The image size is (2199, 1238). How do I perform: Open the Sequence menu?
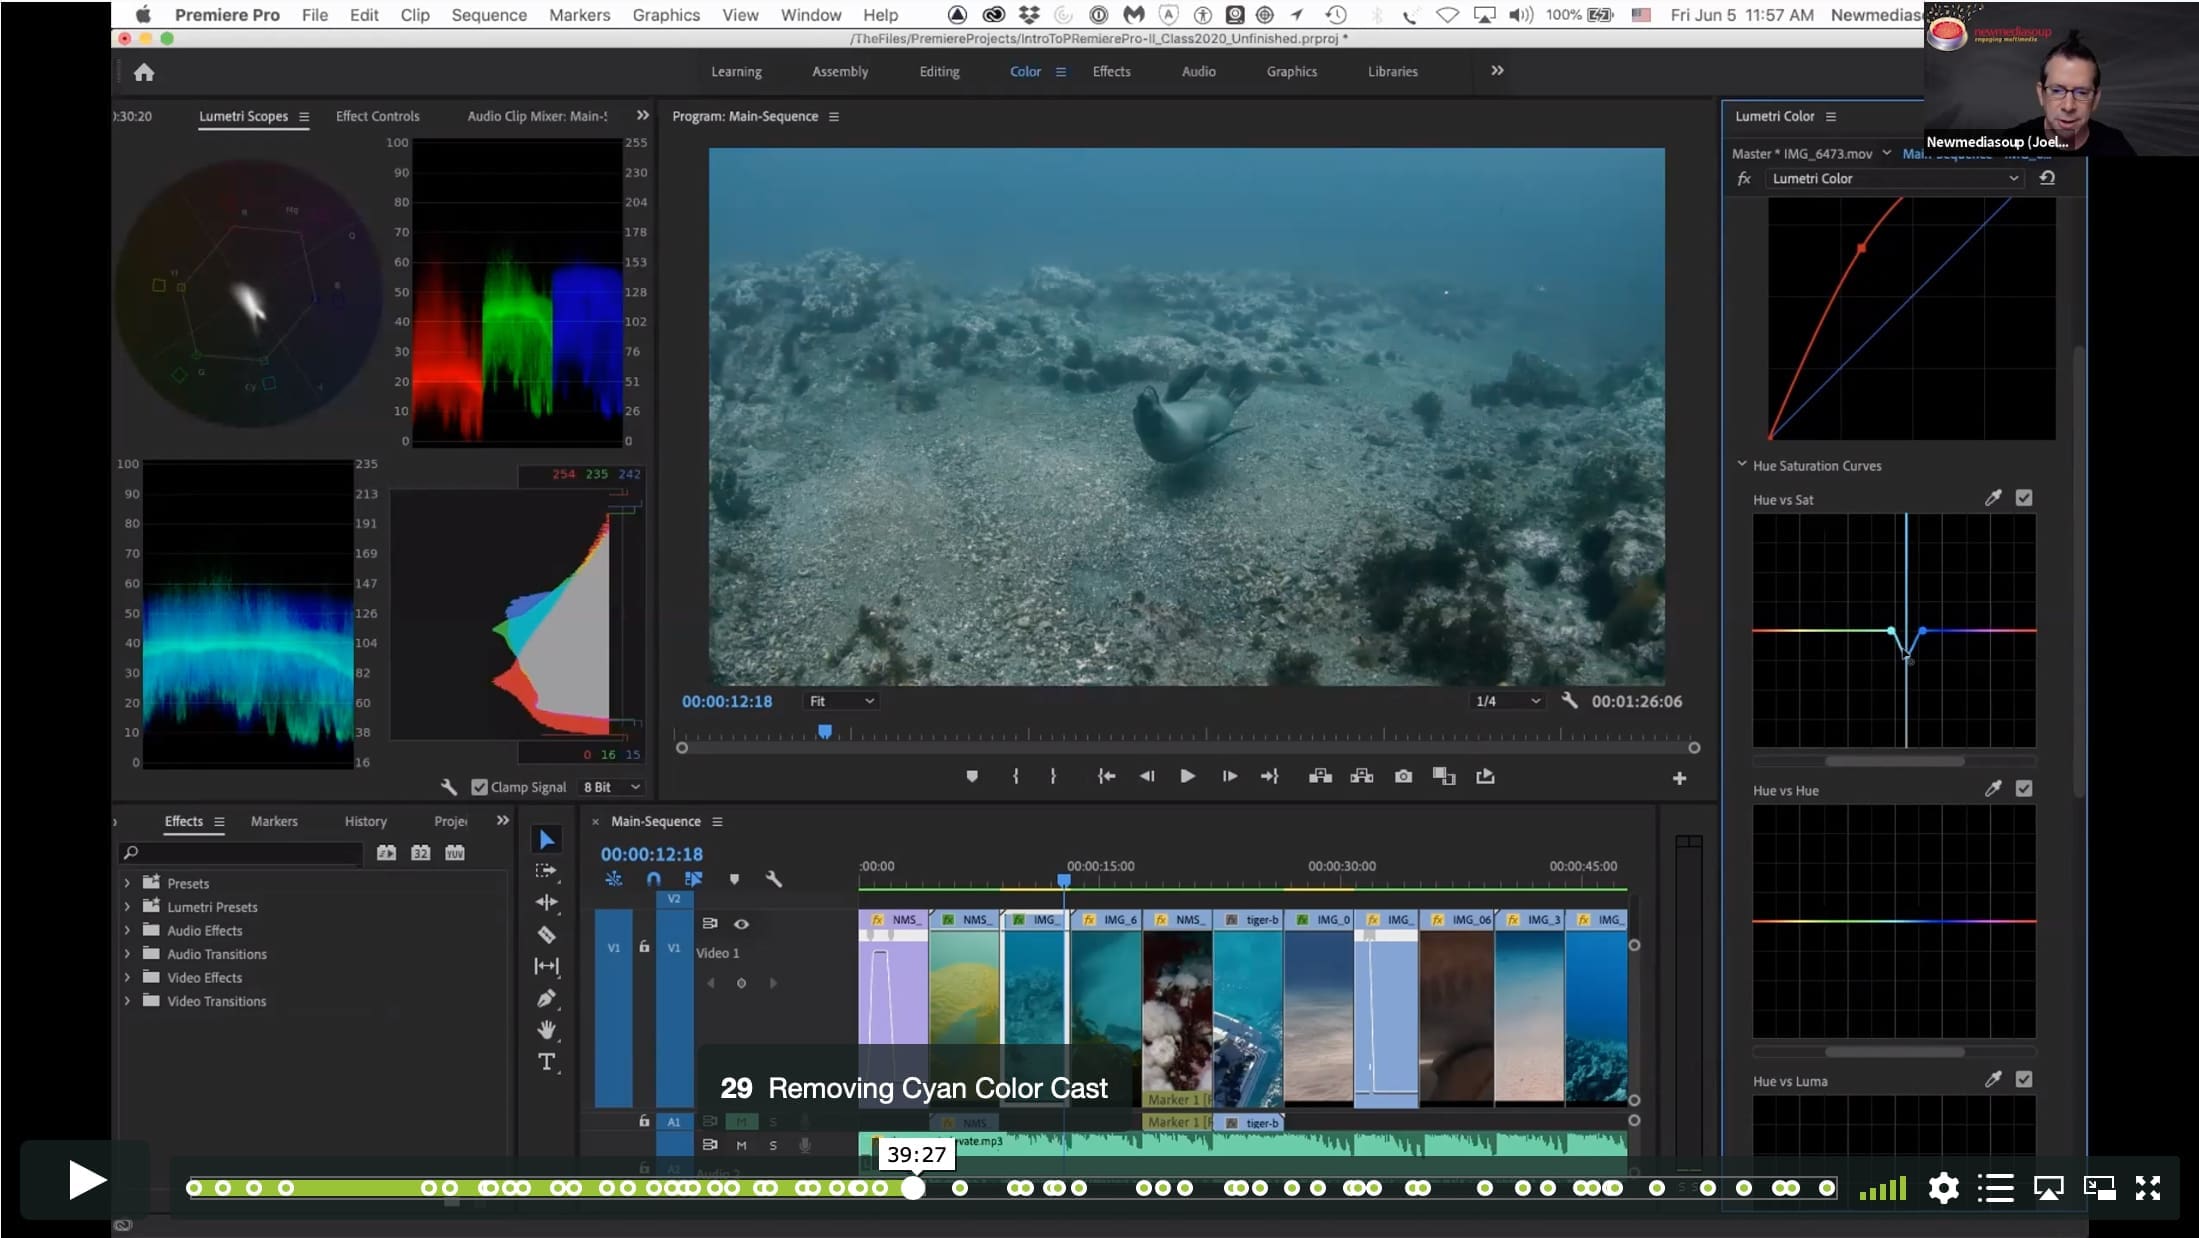click(x=489, y=15)
